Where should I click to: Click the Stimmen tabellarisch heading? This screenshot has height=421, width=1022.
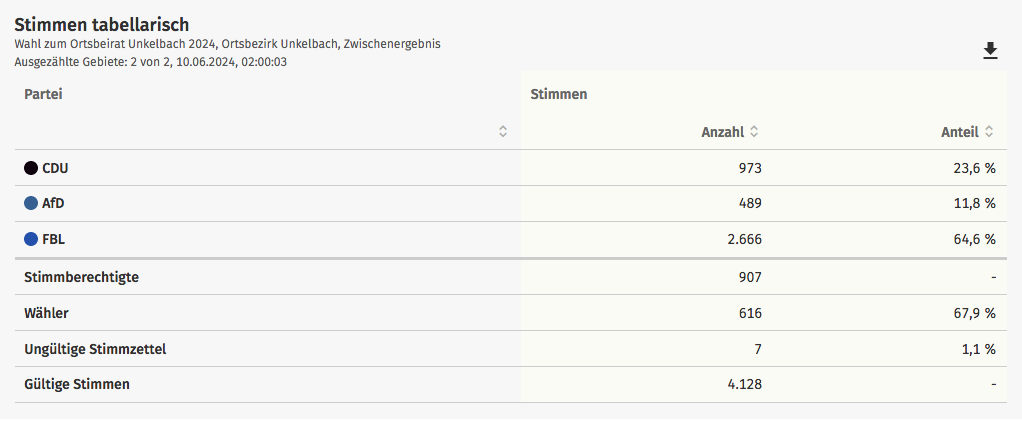(x=102, y=25)
